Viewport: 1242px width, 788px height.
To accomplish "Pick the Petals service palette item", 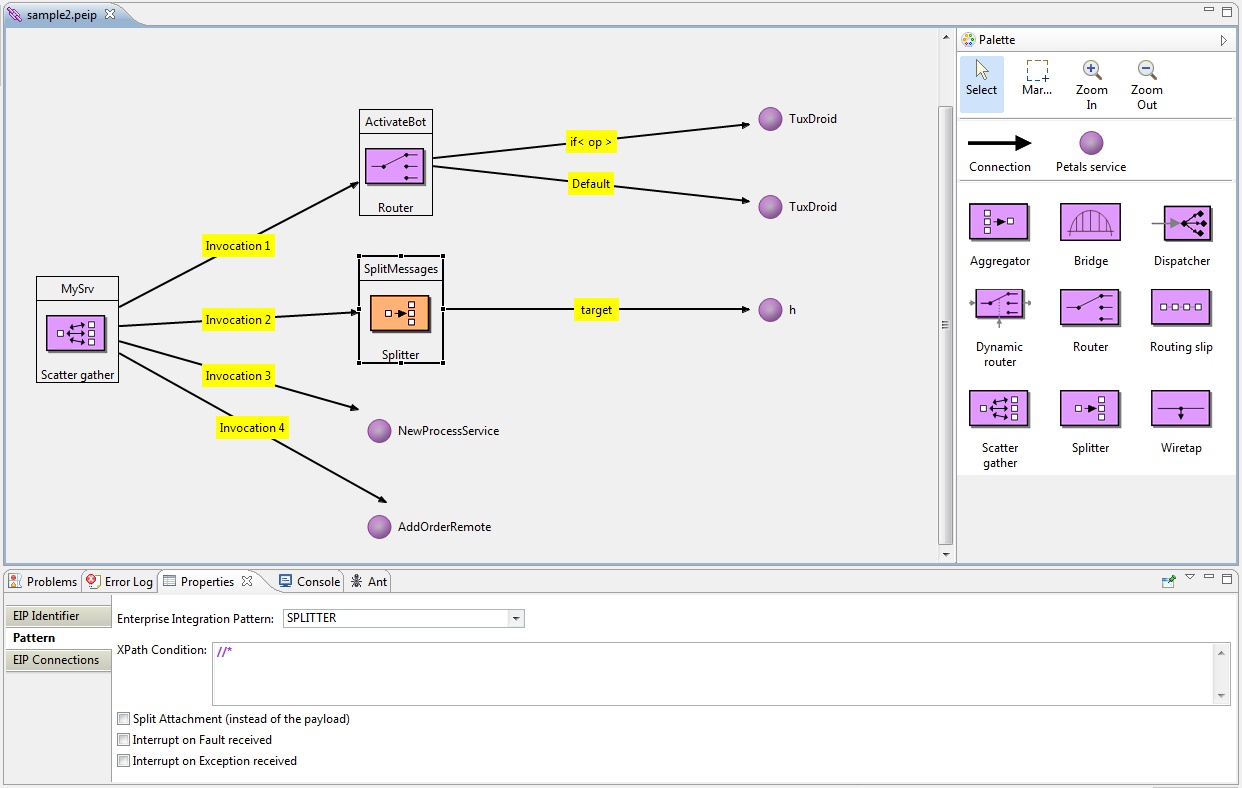I will (1091, 144).
